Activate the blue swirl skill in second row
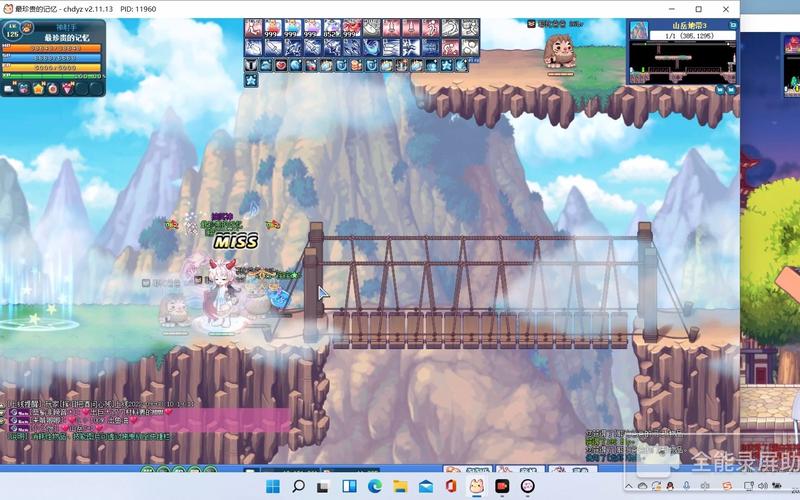This screenshot has width=800, height=500. tap(371, 47)
